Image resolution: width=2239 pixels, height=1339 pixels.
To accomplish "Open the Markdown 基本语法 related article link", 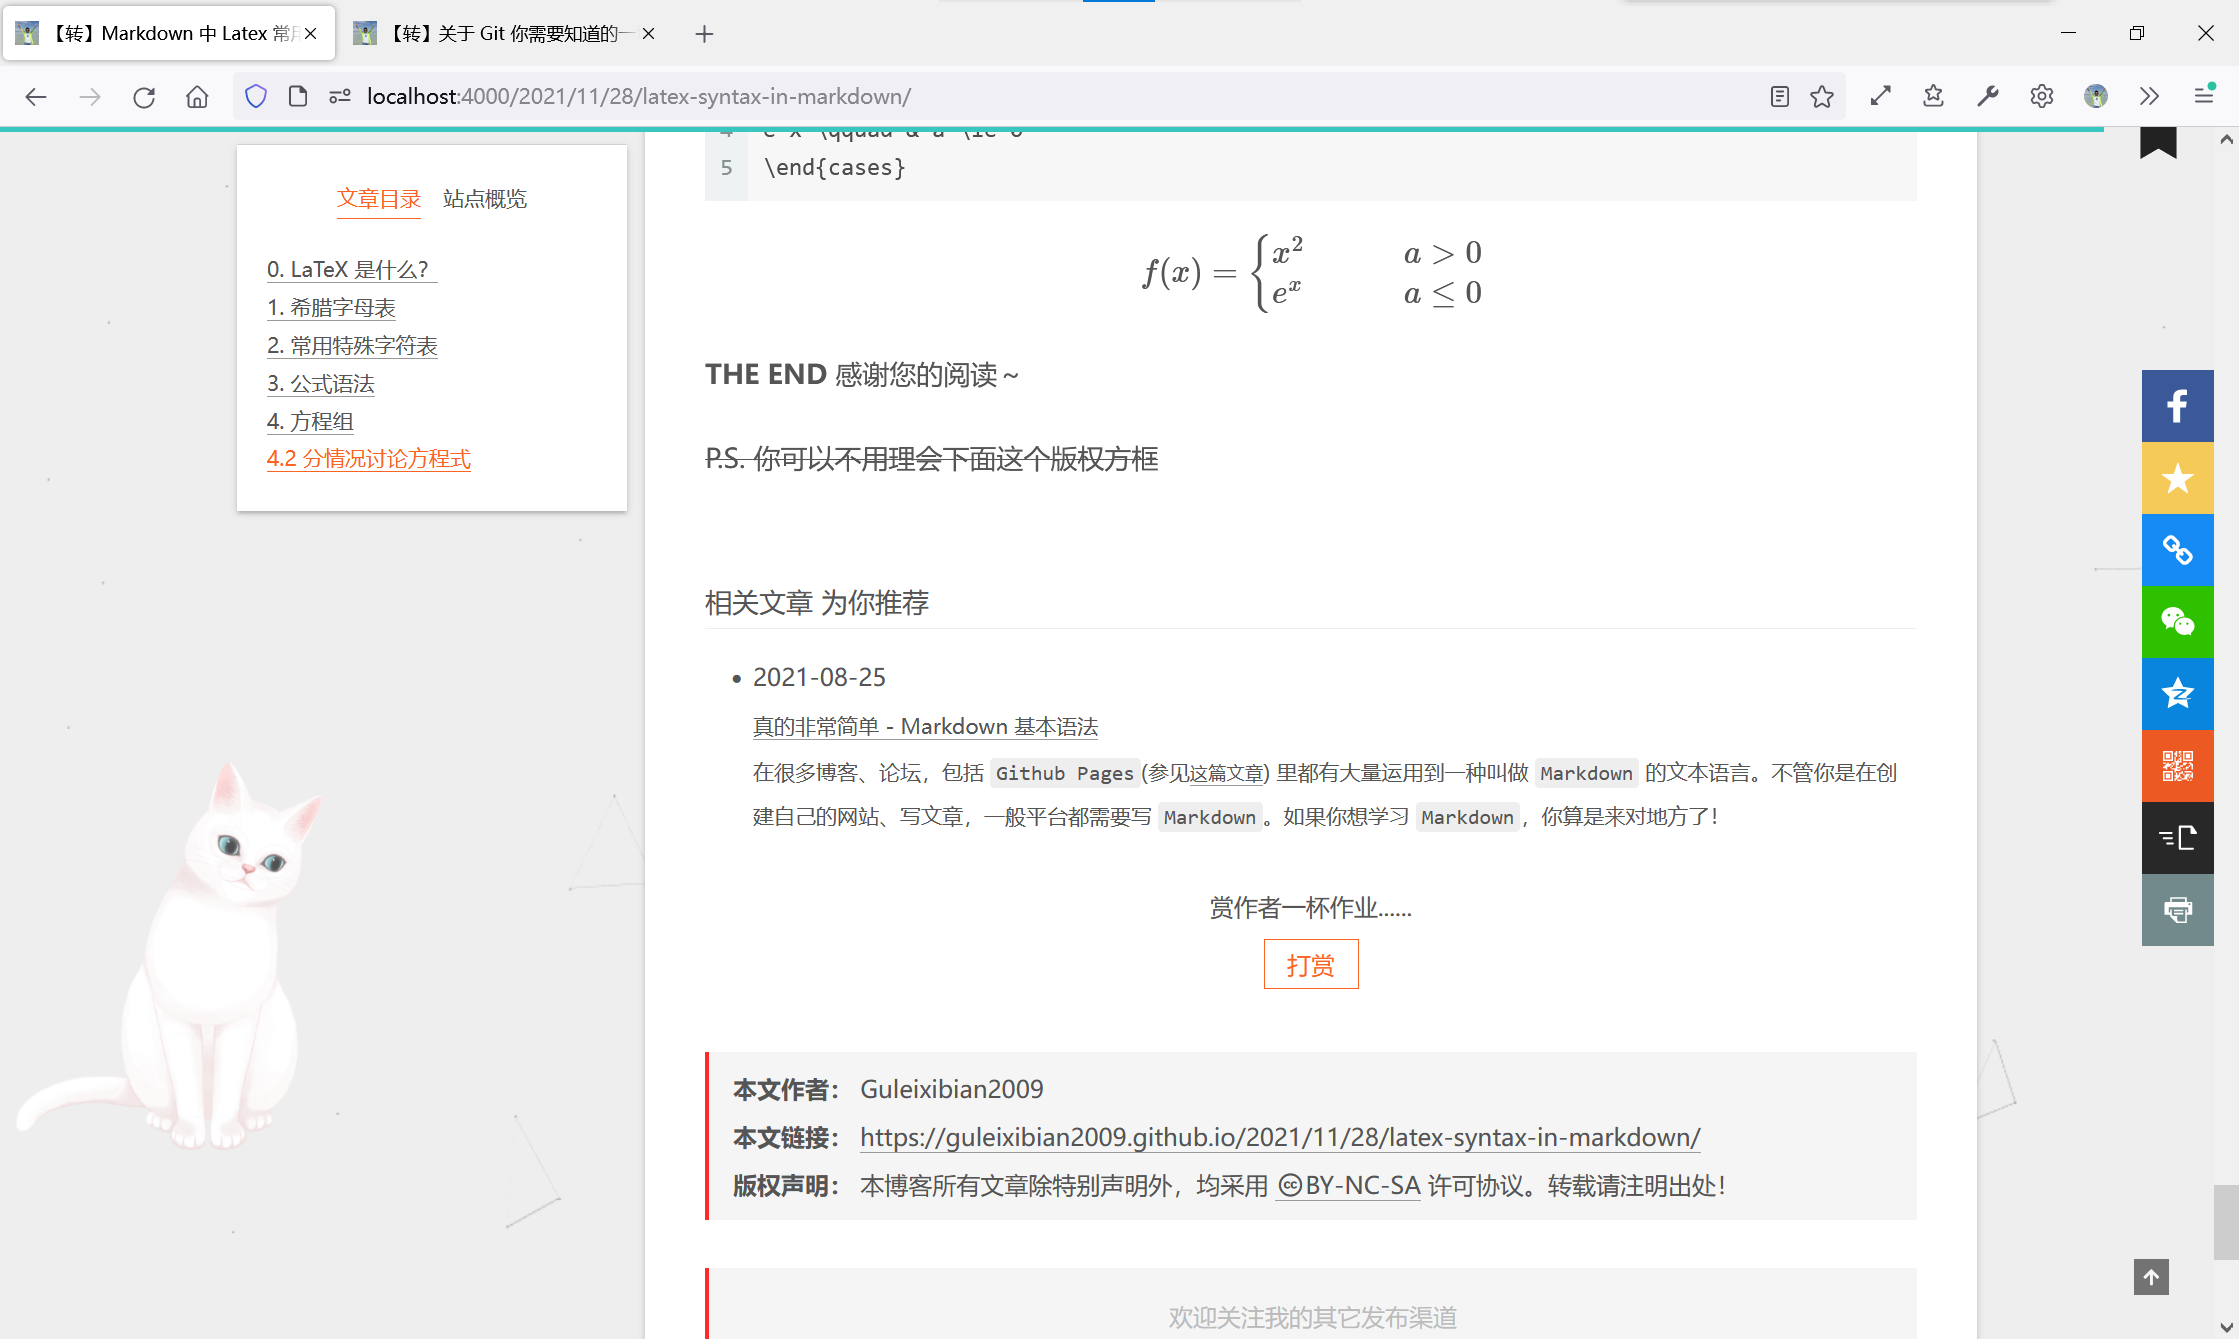I will pyautogui.click(x=925, y=727).
